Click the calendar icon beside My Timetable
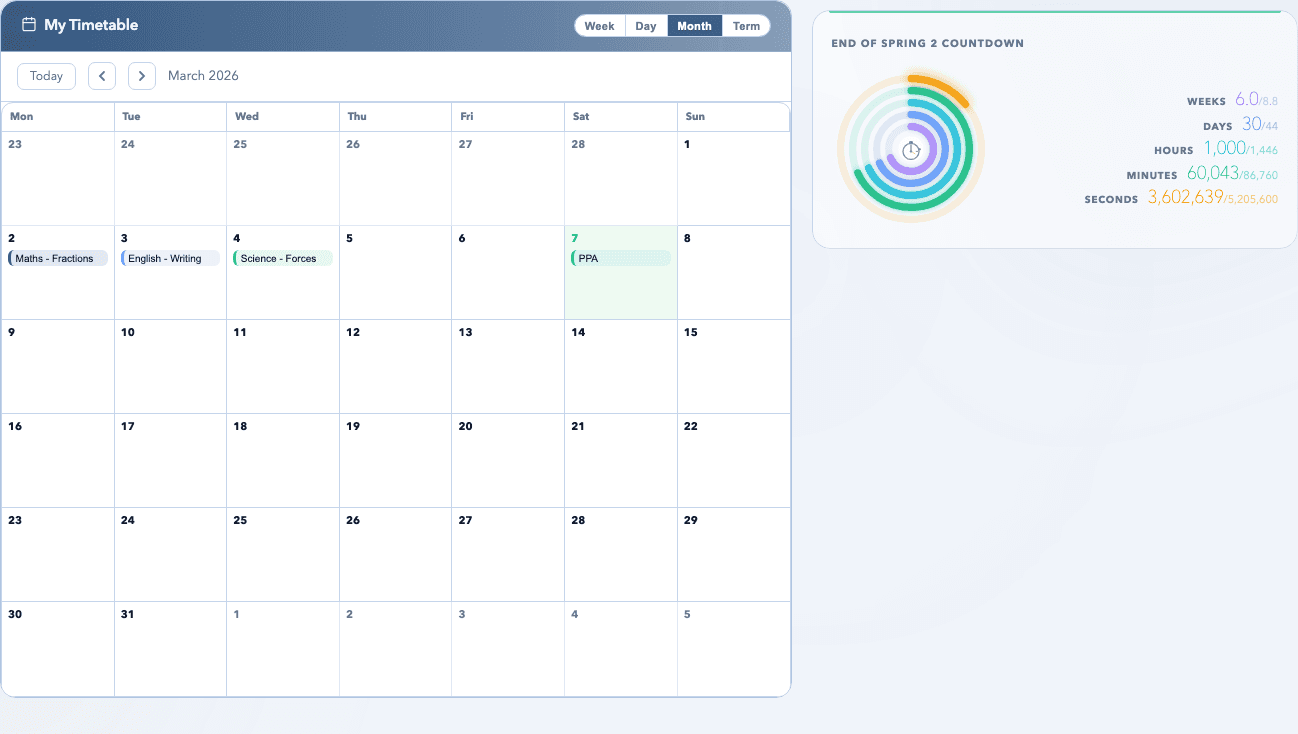This screenshot has width=1298, height=734. click(x=27, y=24)
